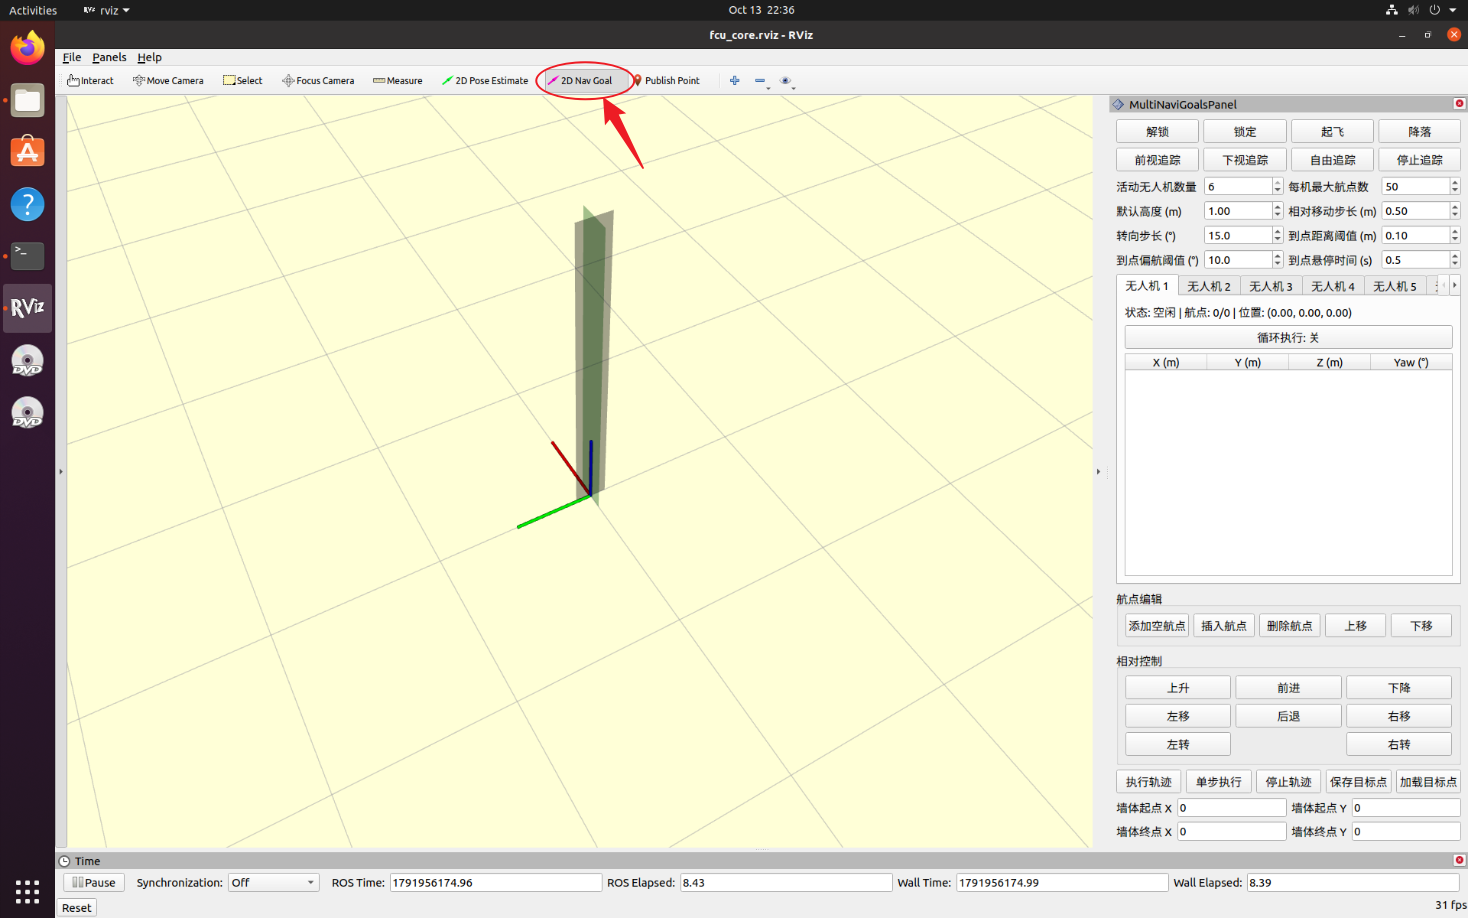This screenshot has height=918, width=1468.
Task: Pause the time with Pause button
Action: (x=94, y=882)
